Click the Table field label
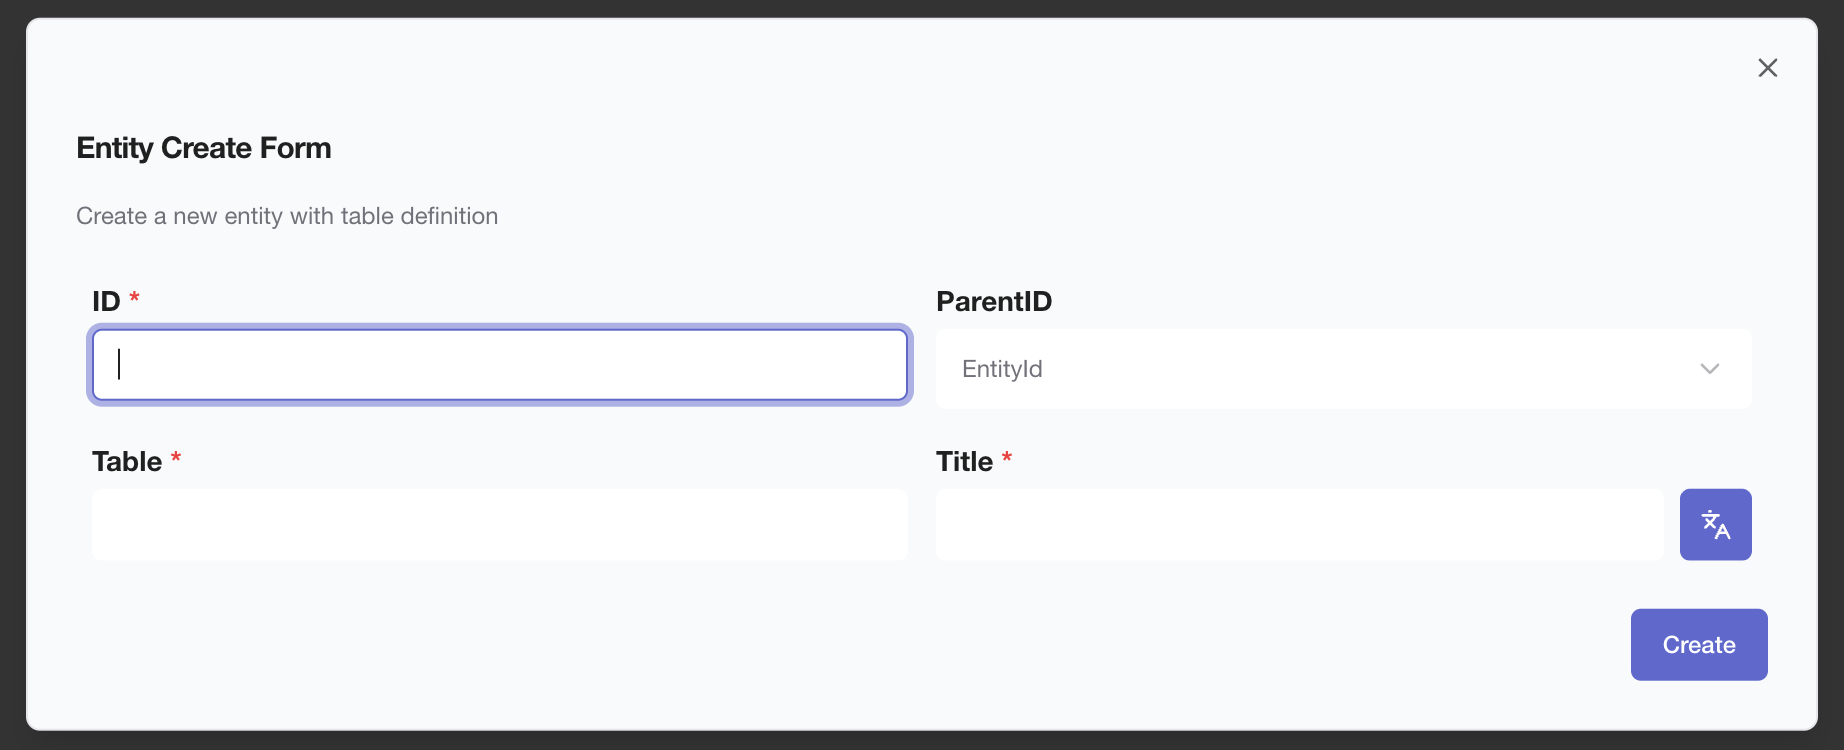 click(127, 461)
